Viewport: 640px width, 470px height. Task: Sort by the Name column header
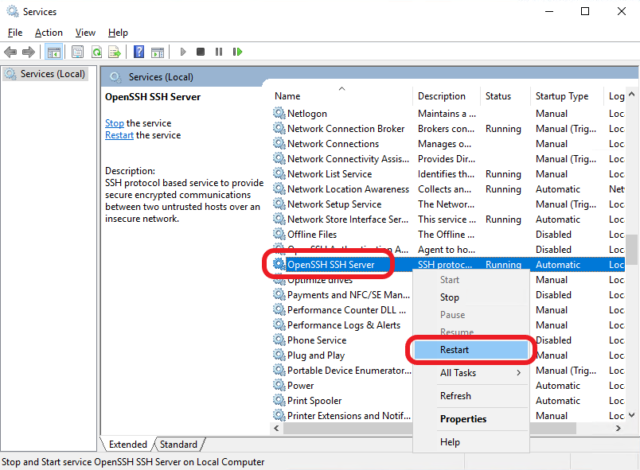342,96
